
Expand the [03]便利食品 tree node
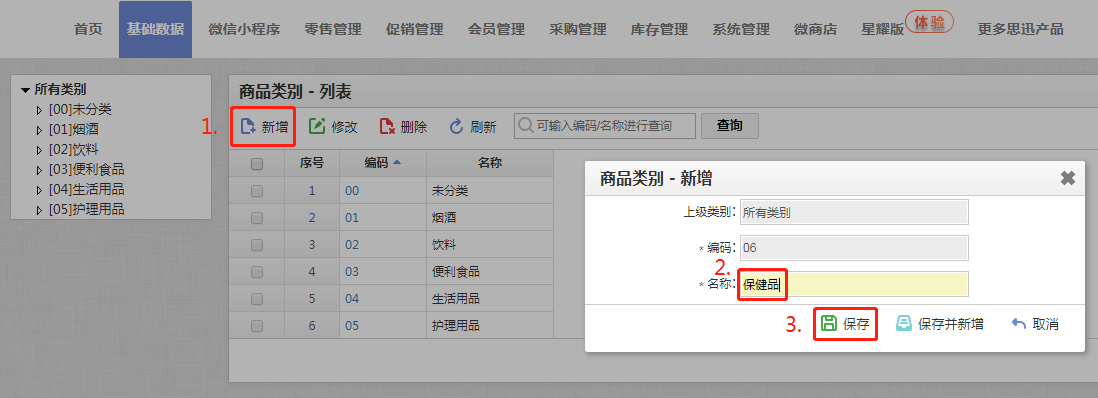(x=39, y=170)
